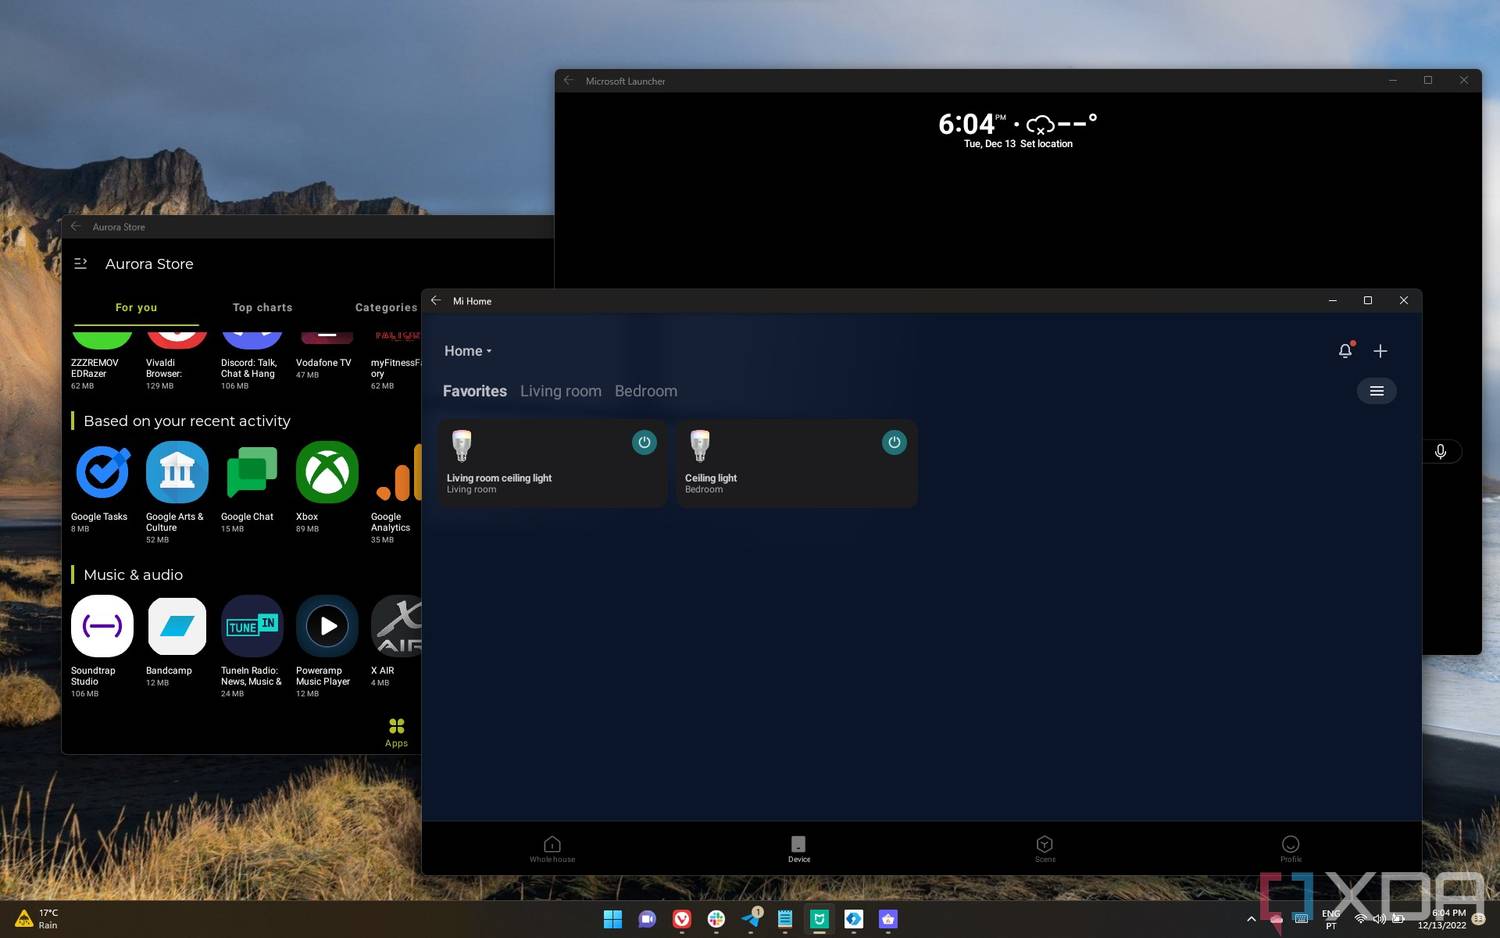Go back in Mi Home window
This screenshot has width=1500, height=938.
[436, 301]
